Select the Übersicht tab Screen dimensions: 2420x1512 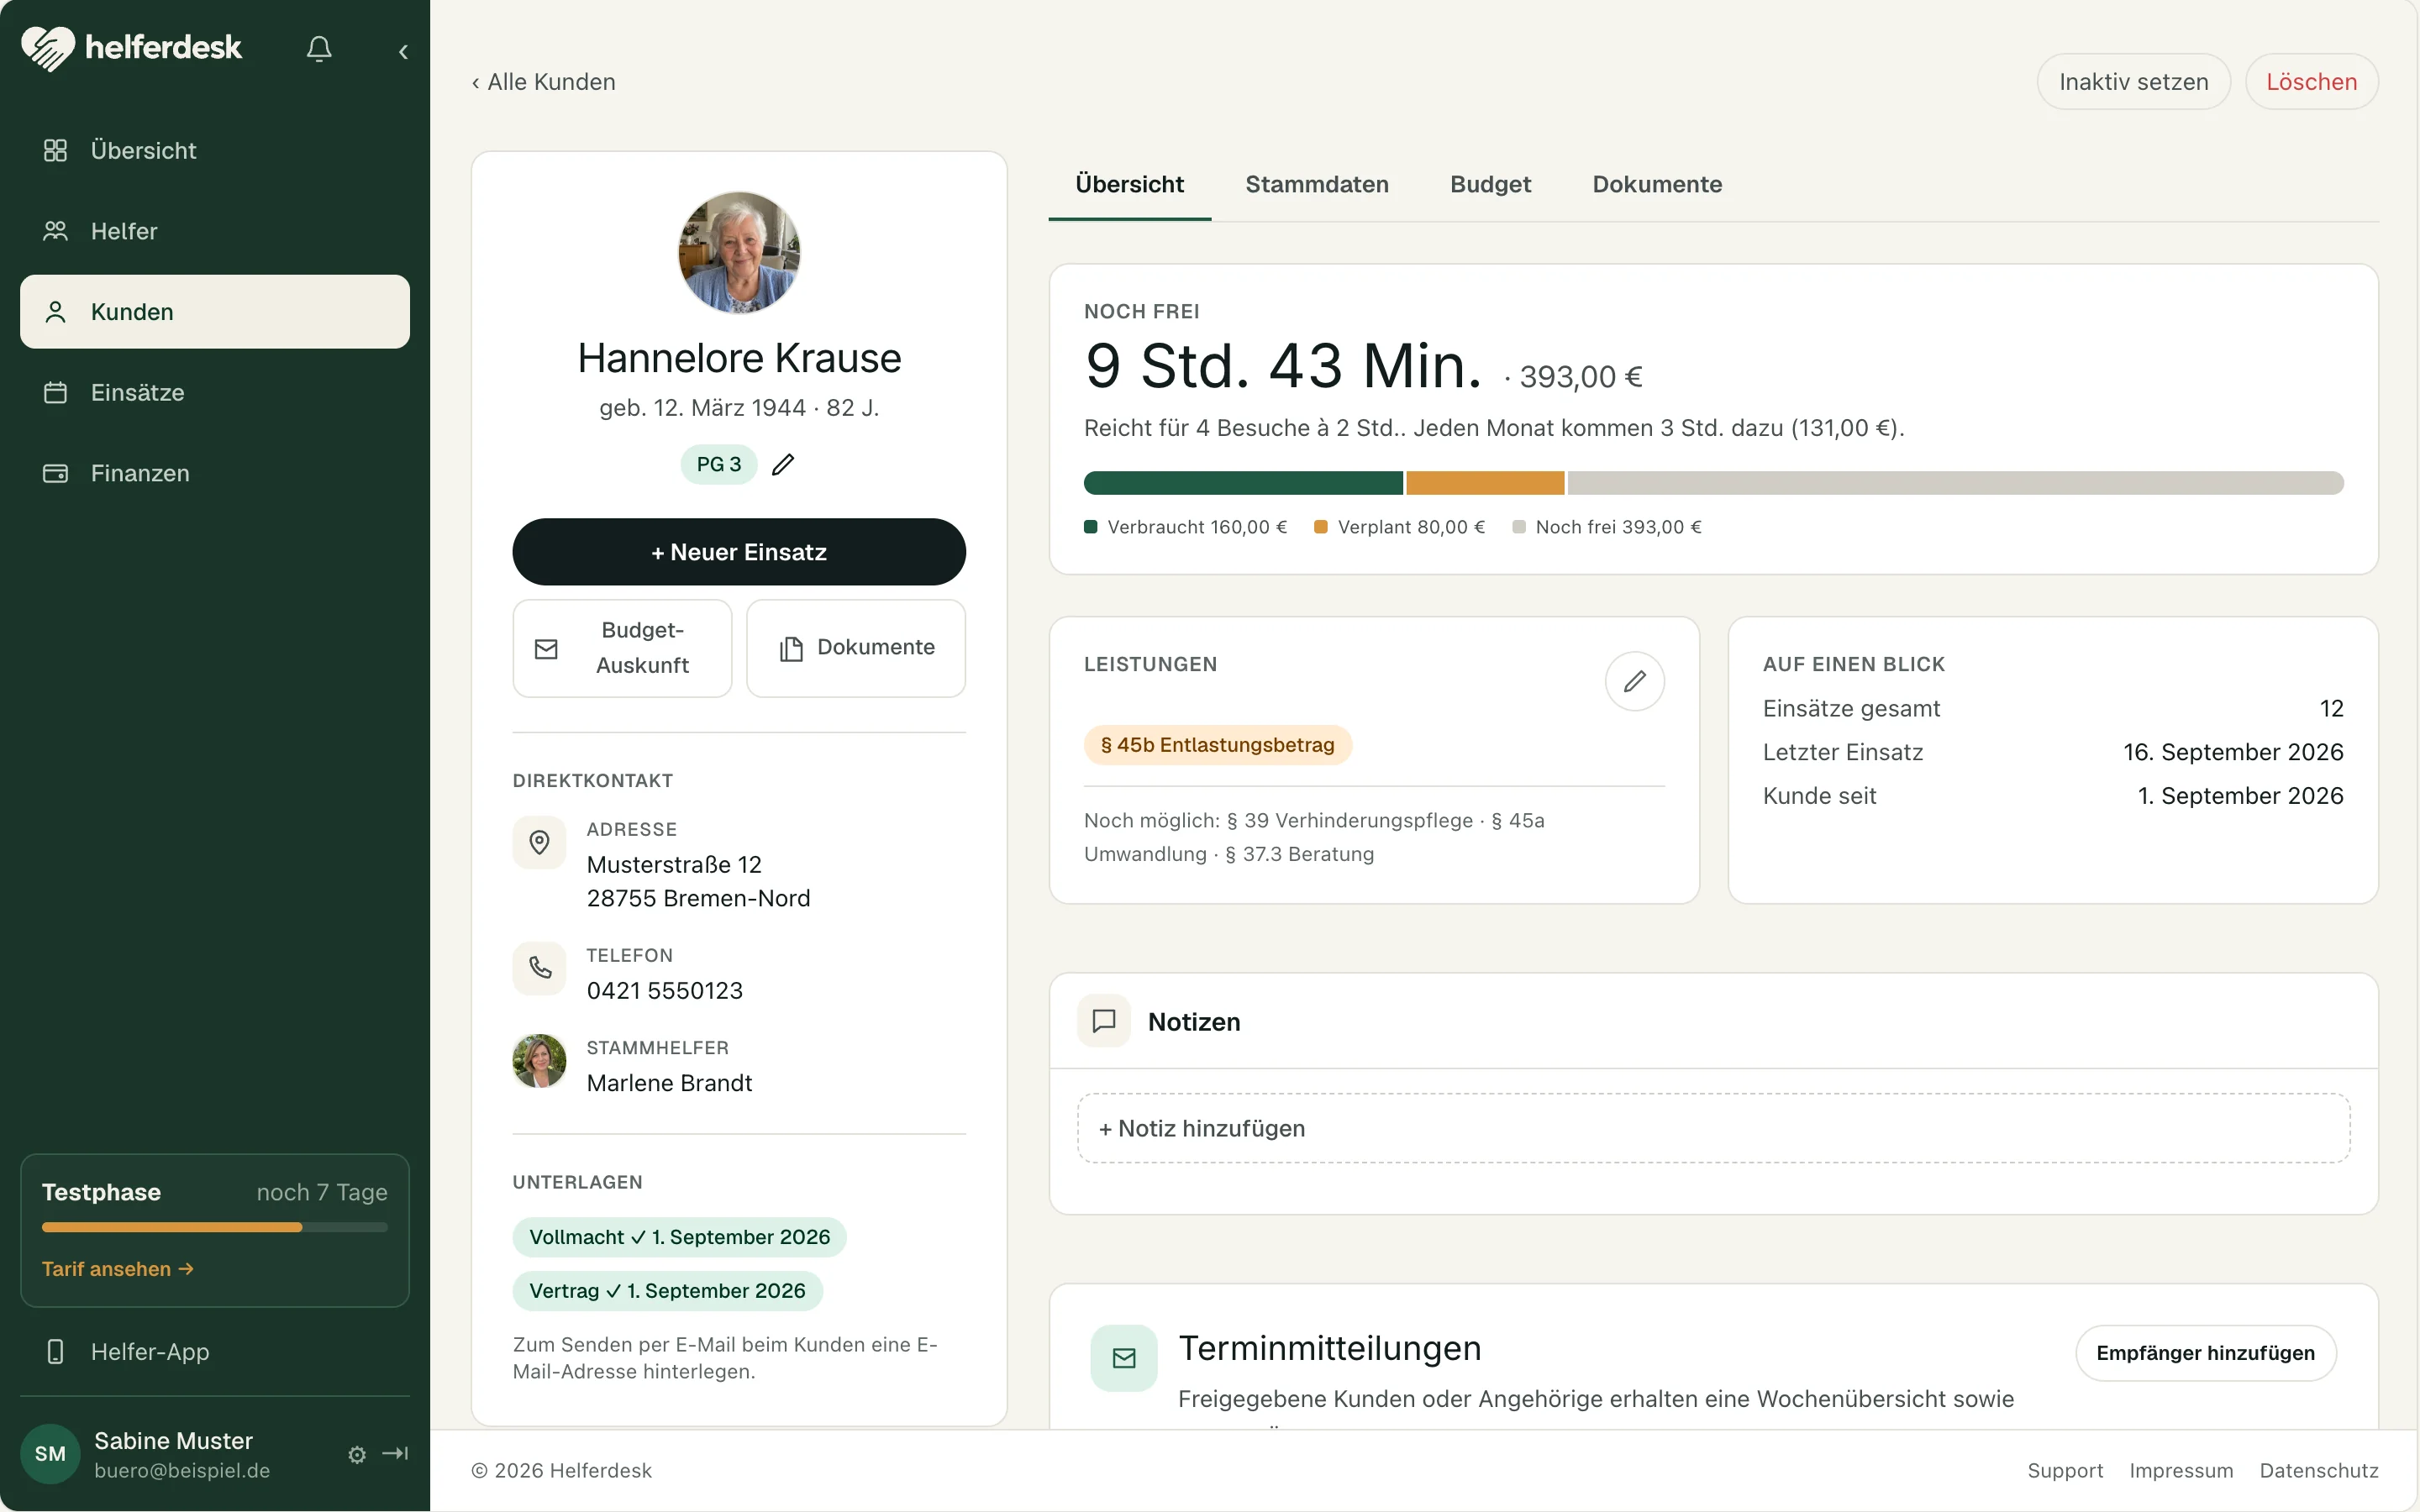pos(1129,184)
